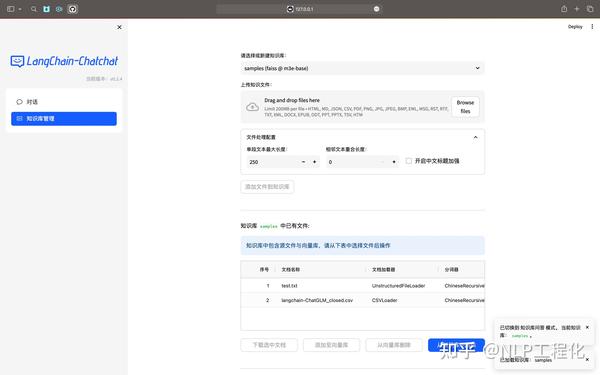Open the samples knowledge base dropdown
The height and width of the screenshot is (375, 600).
(362, 68)
